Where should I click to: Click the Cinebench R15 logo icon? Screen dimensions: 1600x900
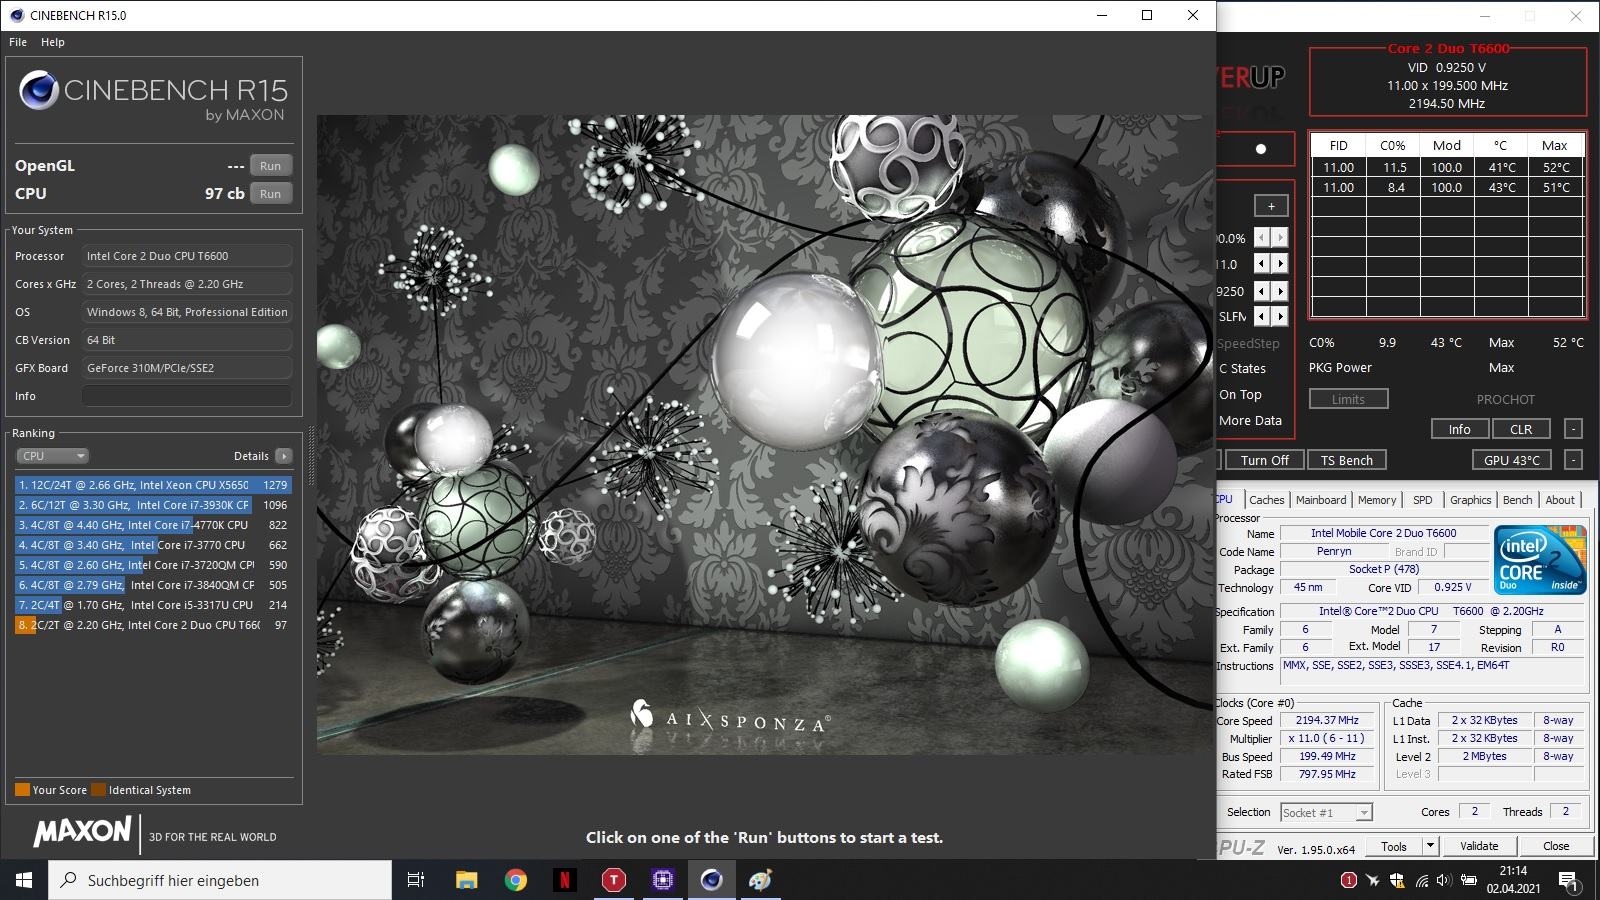click(39, 91)
